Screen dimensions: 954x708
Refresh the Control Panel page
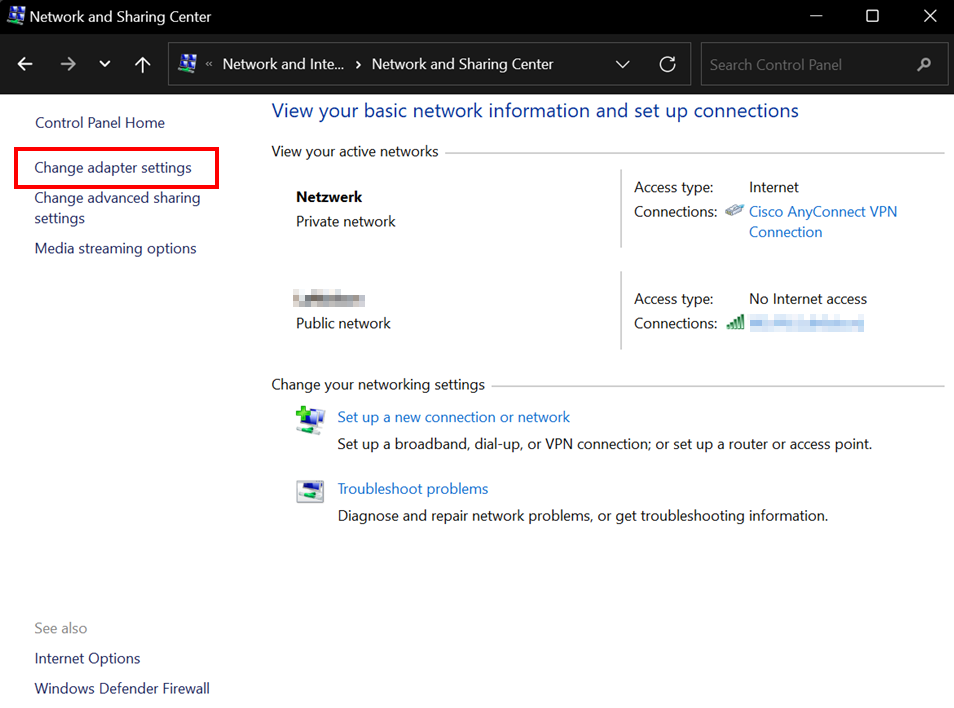[667, 64]
